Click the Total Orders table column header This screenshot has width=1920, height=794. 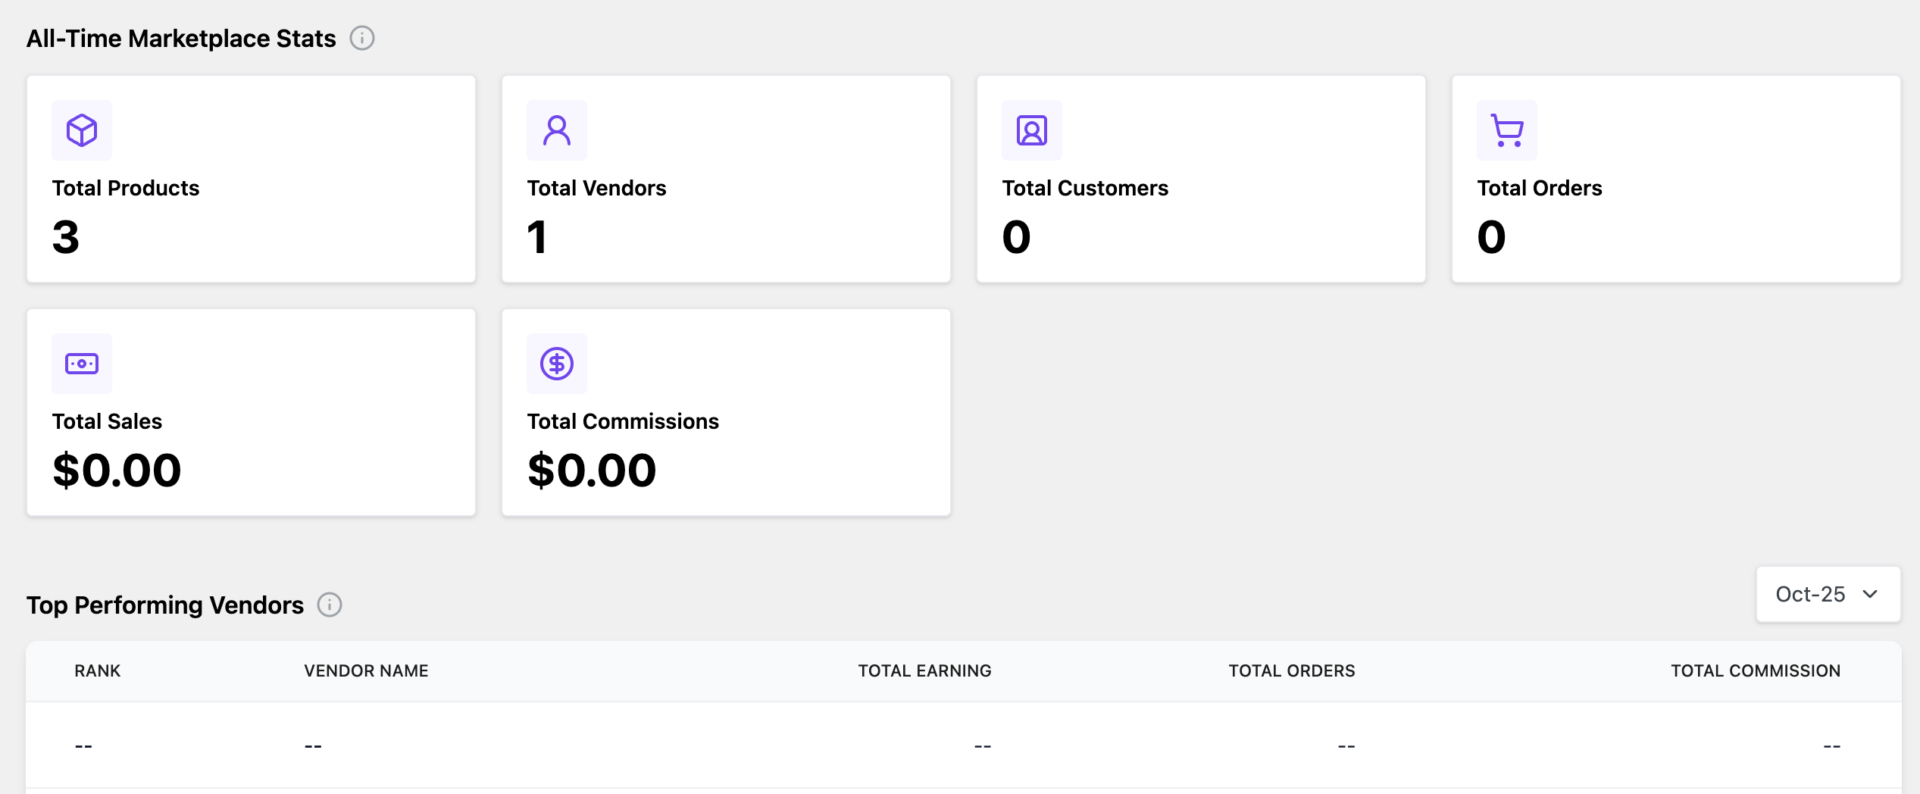[x=1291, y=671]
